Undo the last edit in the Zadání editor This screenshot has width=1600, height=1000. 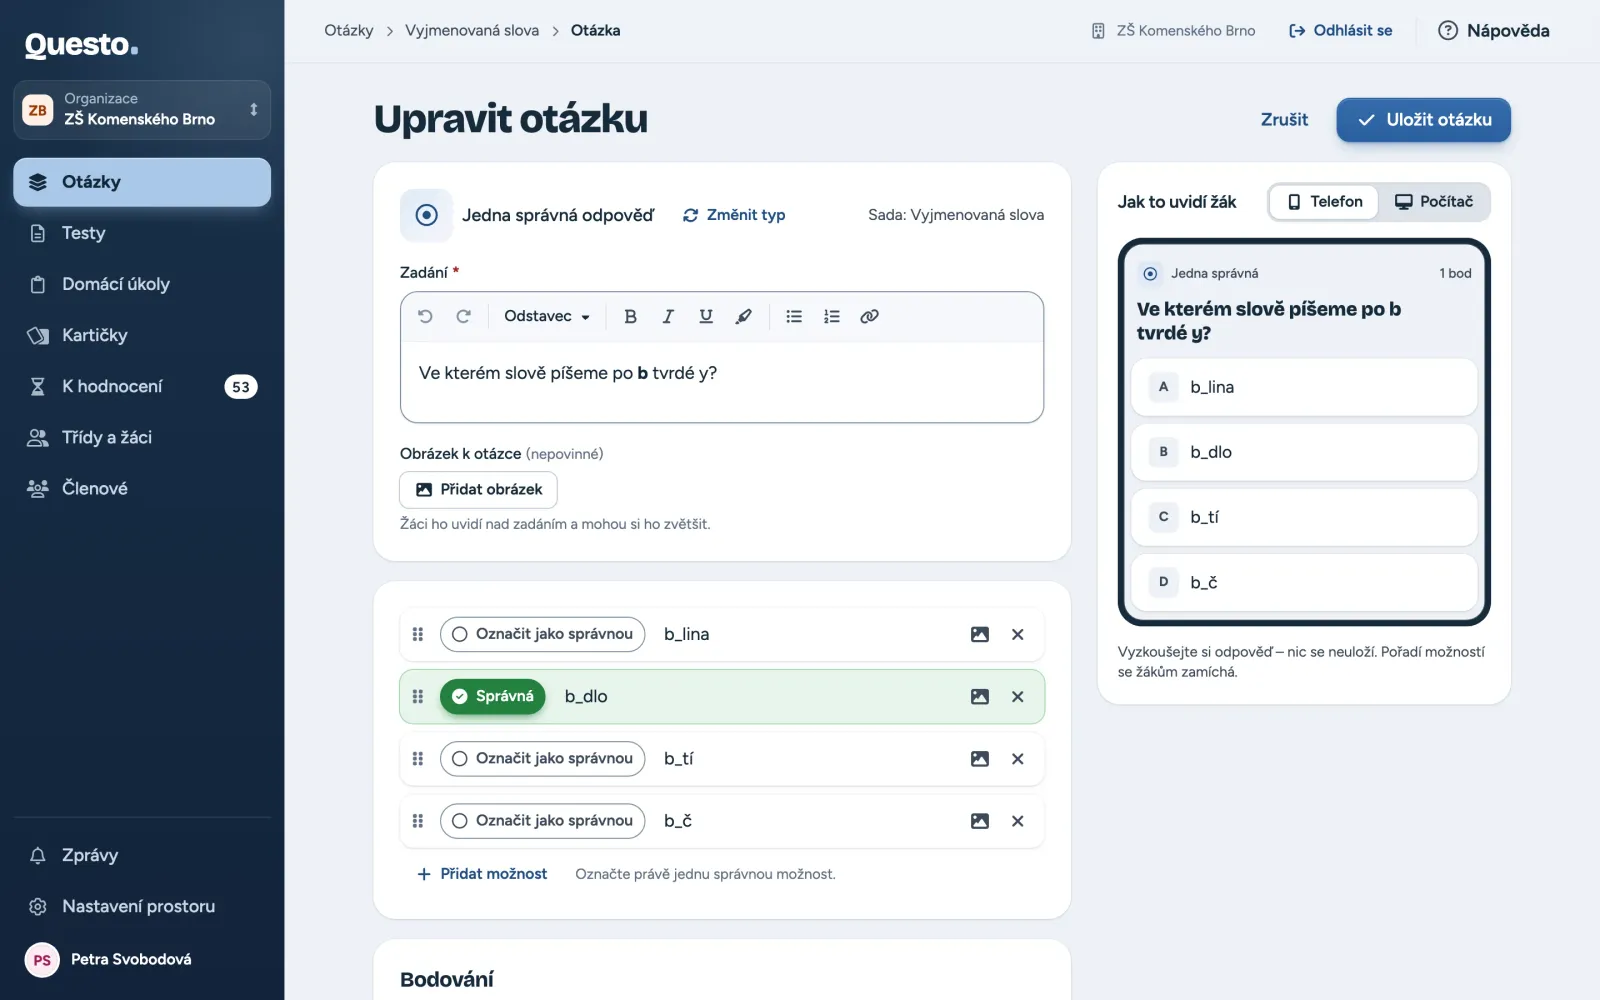pos(425,316)
